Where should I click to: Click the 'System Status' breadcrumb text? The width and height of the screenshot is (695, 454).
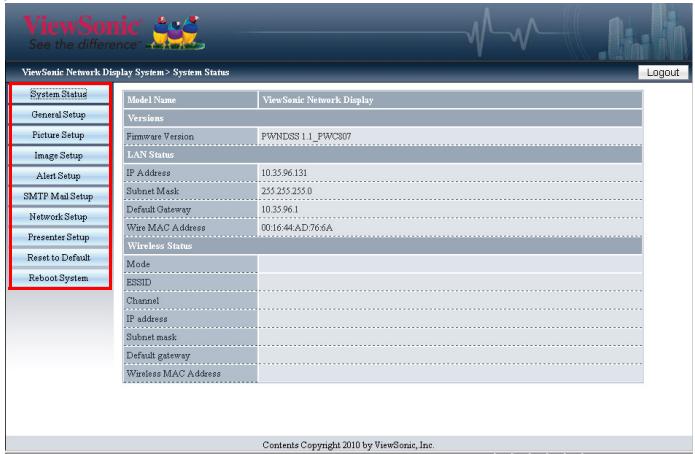click(201, 72)
